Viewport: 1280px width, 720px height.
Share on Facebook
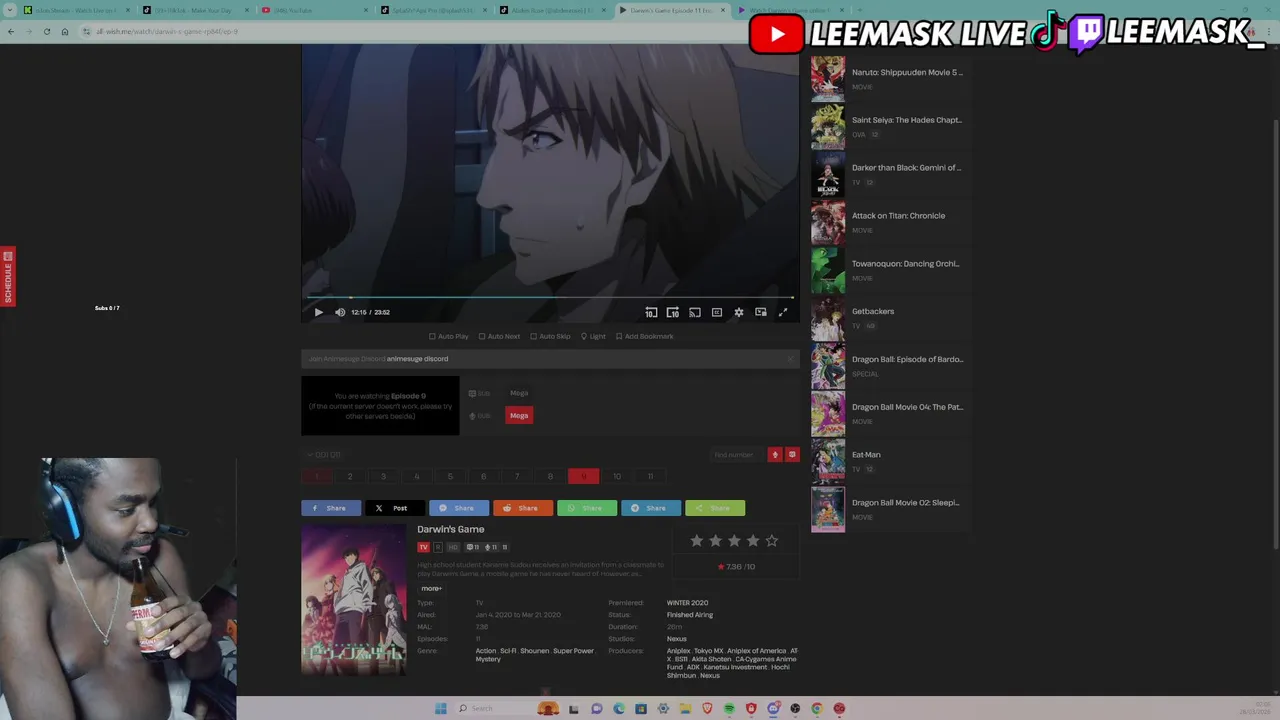pyautogui.click(x=331, y=508)
